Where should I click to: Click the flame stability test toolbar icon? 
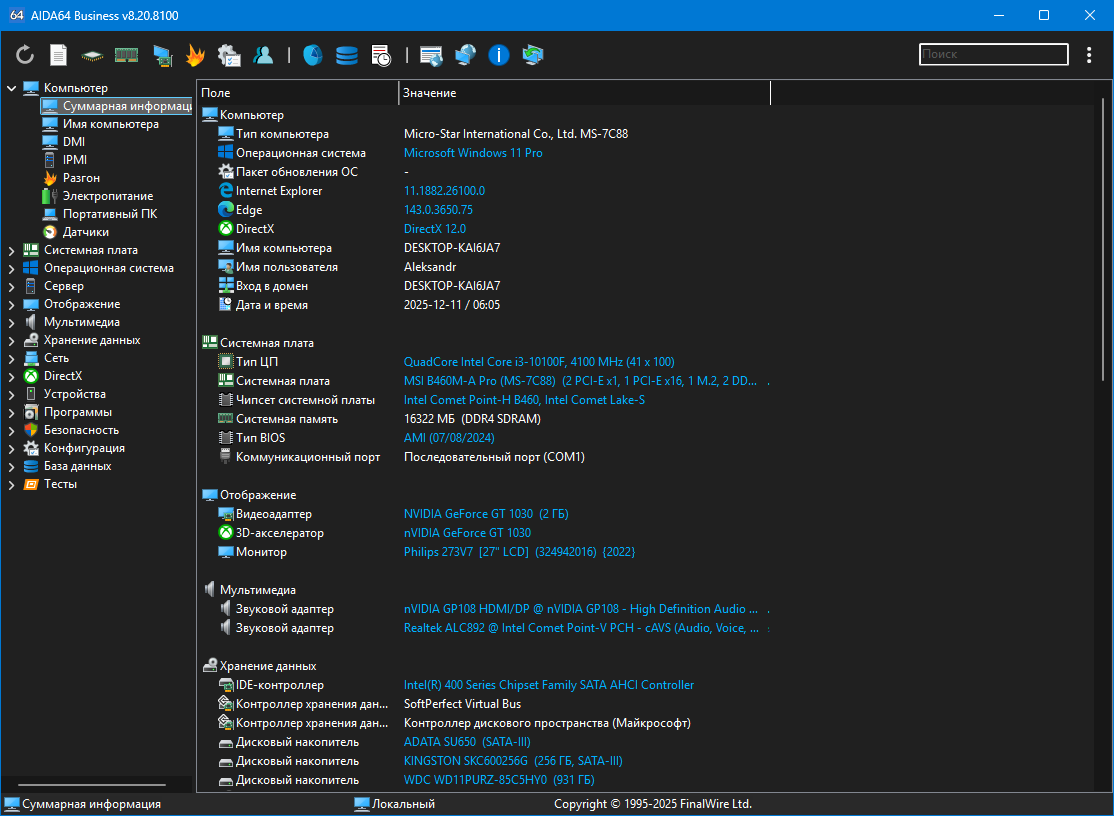click(195, 55)
